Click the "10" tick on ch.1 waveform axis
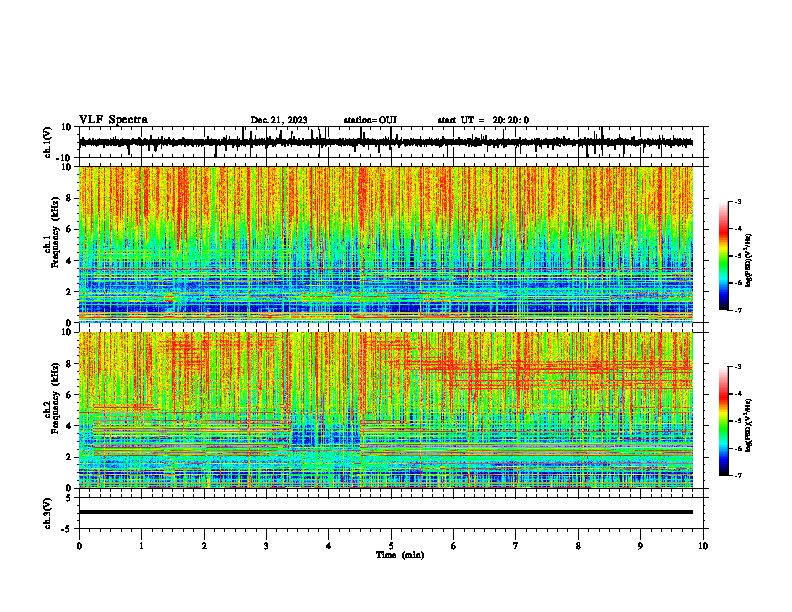792x612 pixels. point(67,127)
